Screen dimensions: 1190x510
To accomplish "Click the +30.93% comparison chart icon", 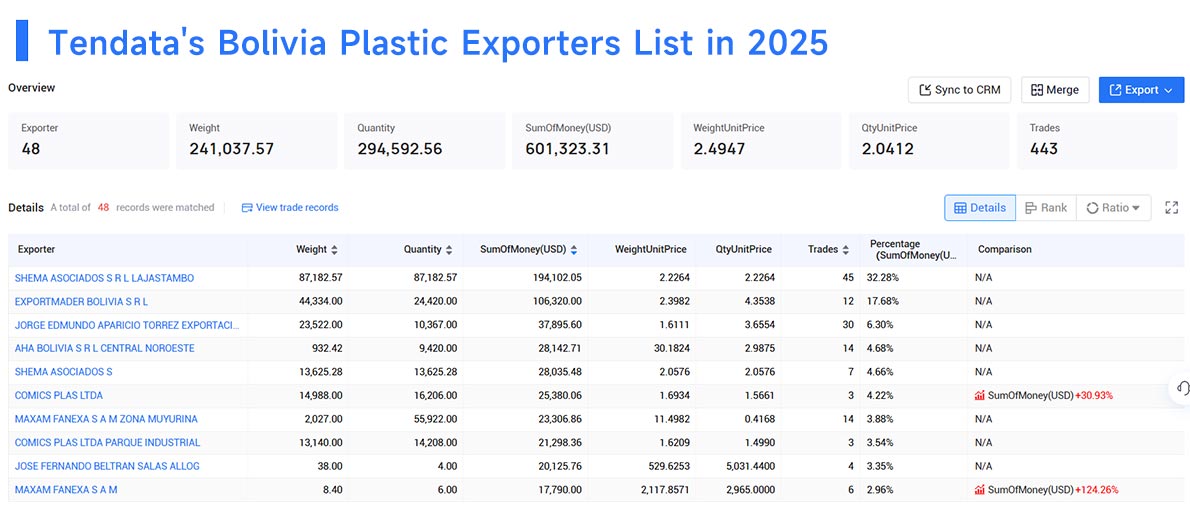I will (980, 395).
